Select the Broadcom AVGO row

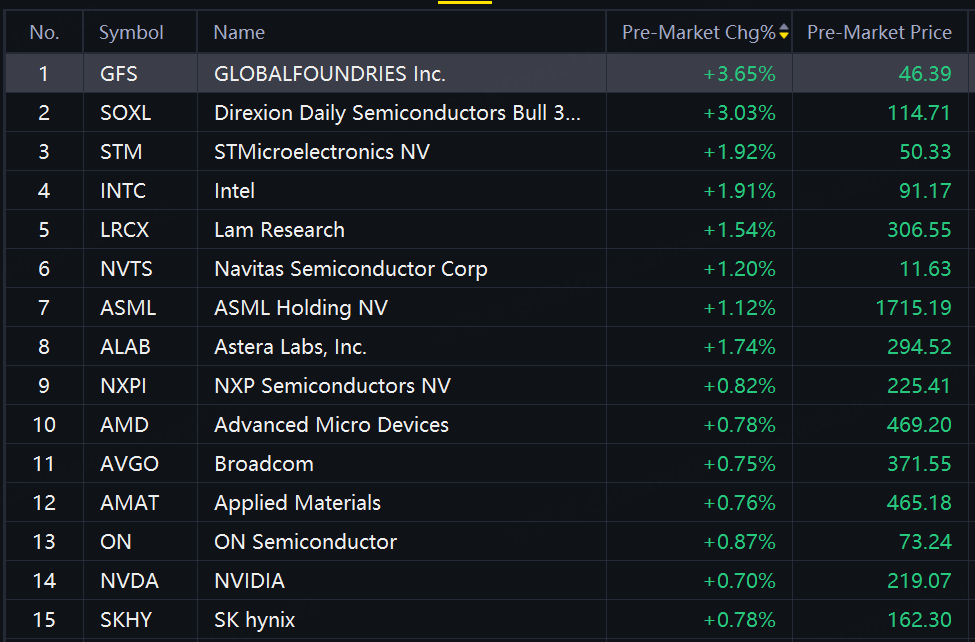point(487,463)
